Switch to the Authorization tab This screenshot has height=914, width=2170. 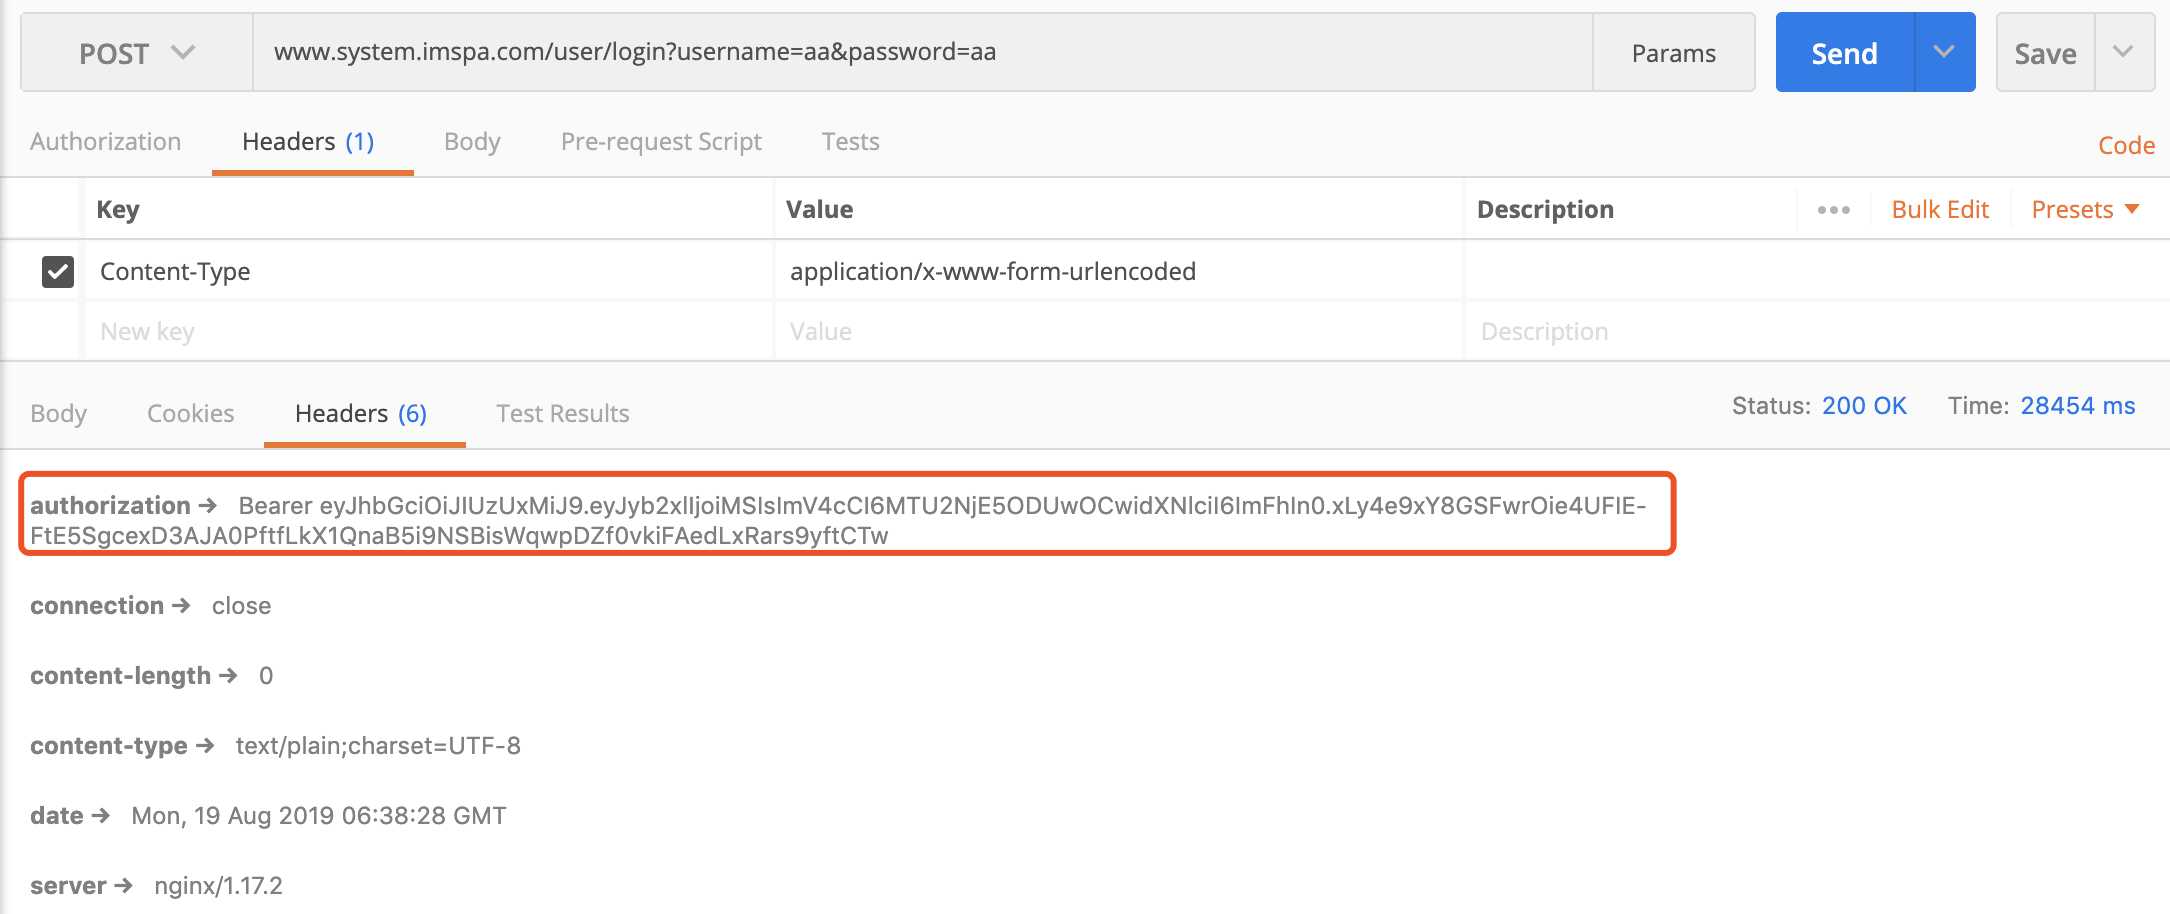pyautogui.click(x=106, y=142)
